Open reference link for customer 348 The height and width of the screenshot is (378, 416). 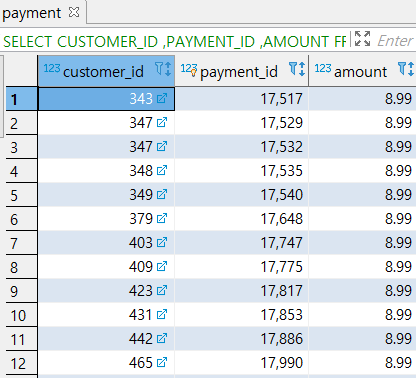pos(162,170)
